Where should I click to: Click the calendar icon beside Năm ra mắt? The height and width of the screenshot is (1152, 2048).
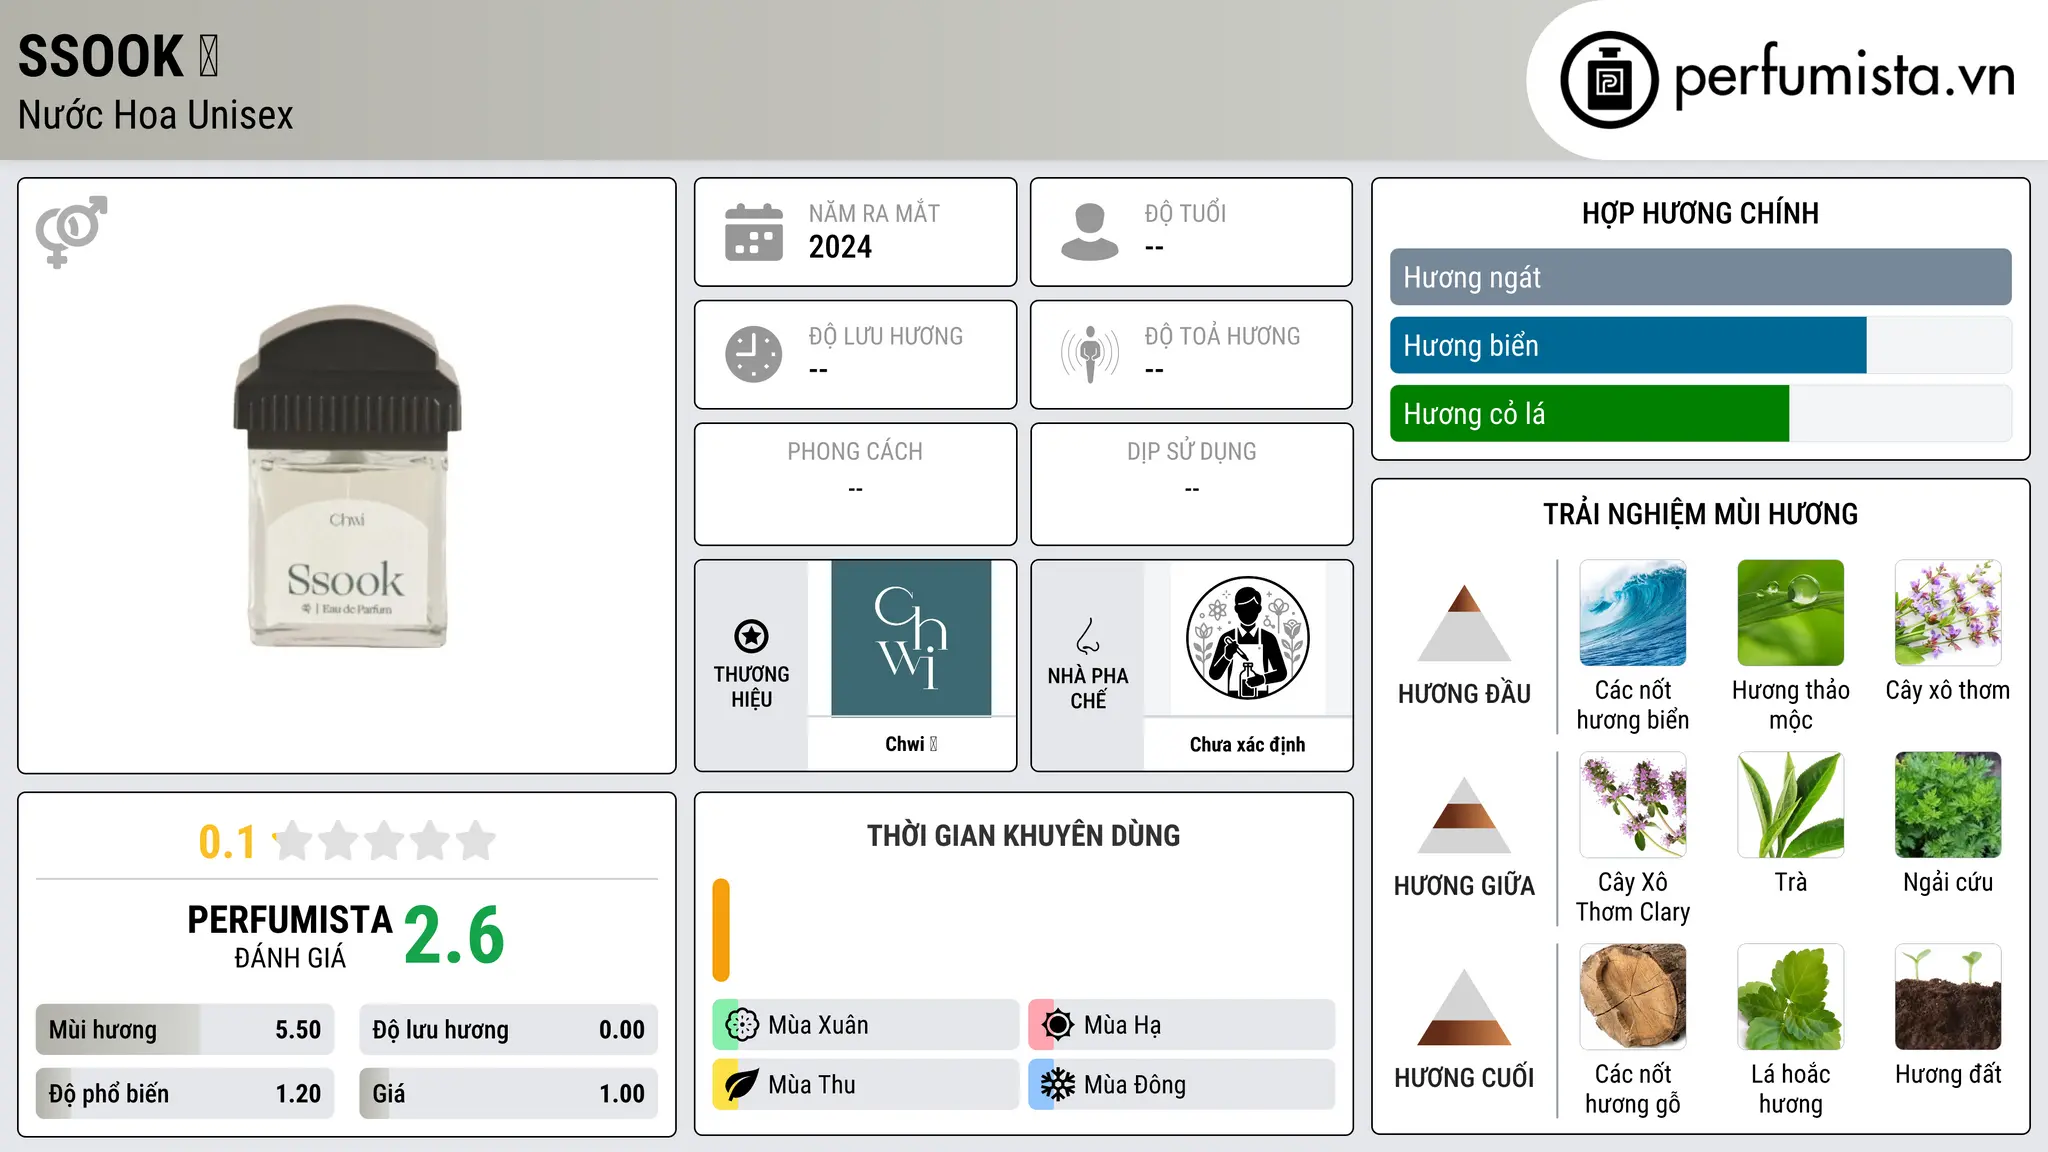click(754, 232)
